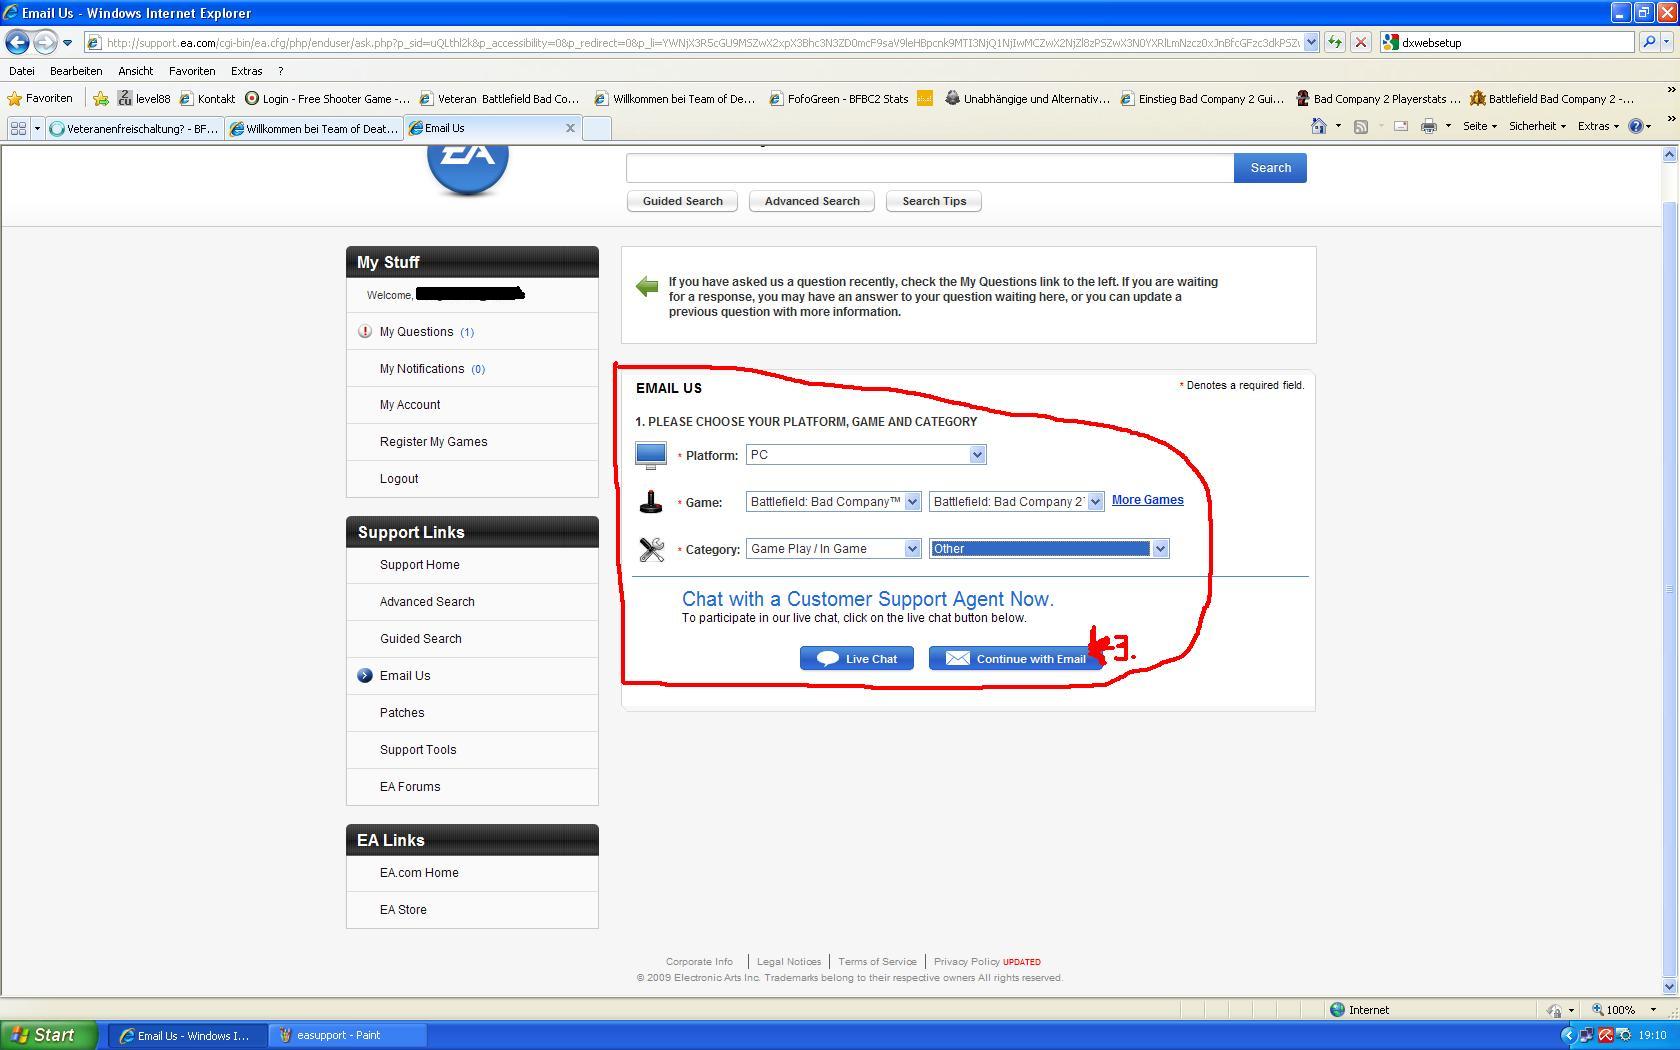
Task: Click the Home icon in command bar
Action: [x=1318, y=126]
